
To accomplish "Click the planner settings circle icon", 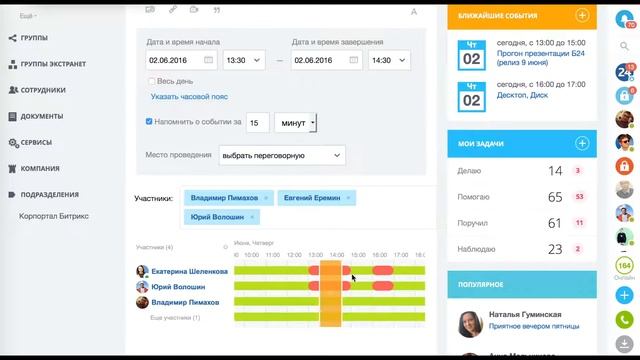I will [x=225, y=247].
